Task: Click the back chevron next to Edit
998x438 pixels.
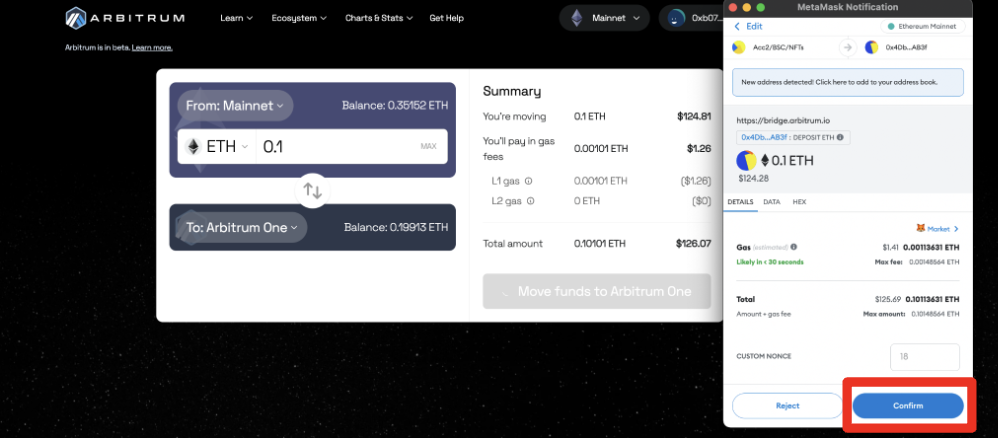Action: 738,26
